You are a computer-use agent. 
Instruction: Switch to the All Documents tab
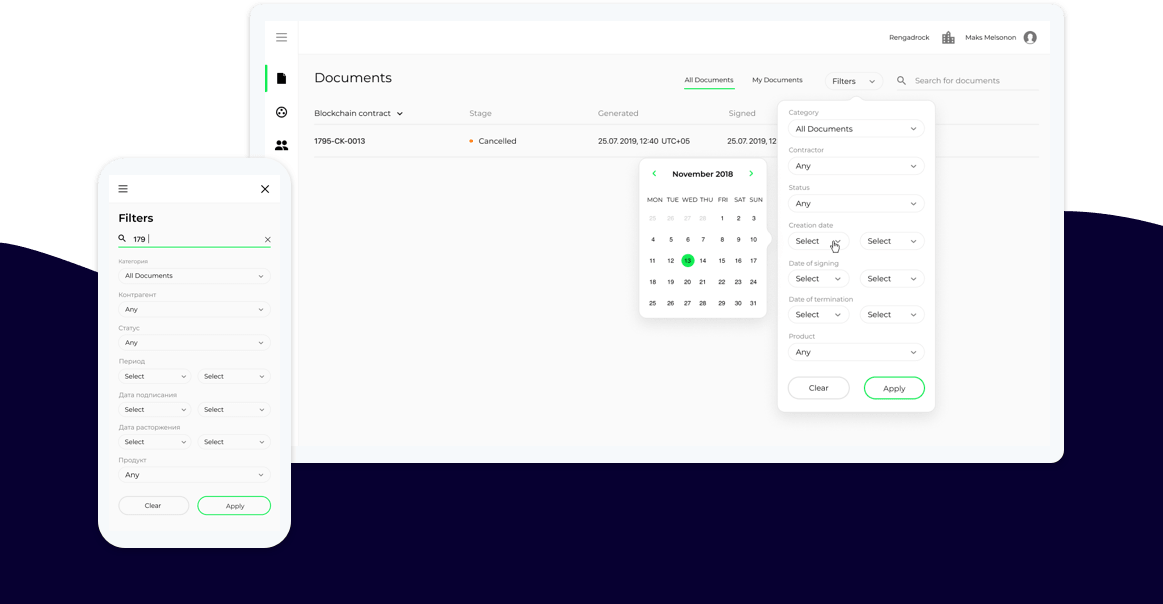pos(708,80)
